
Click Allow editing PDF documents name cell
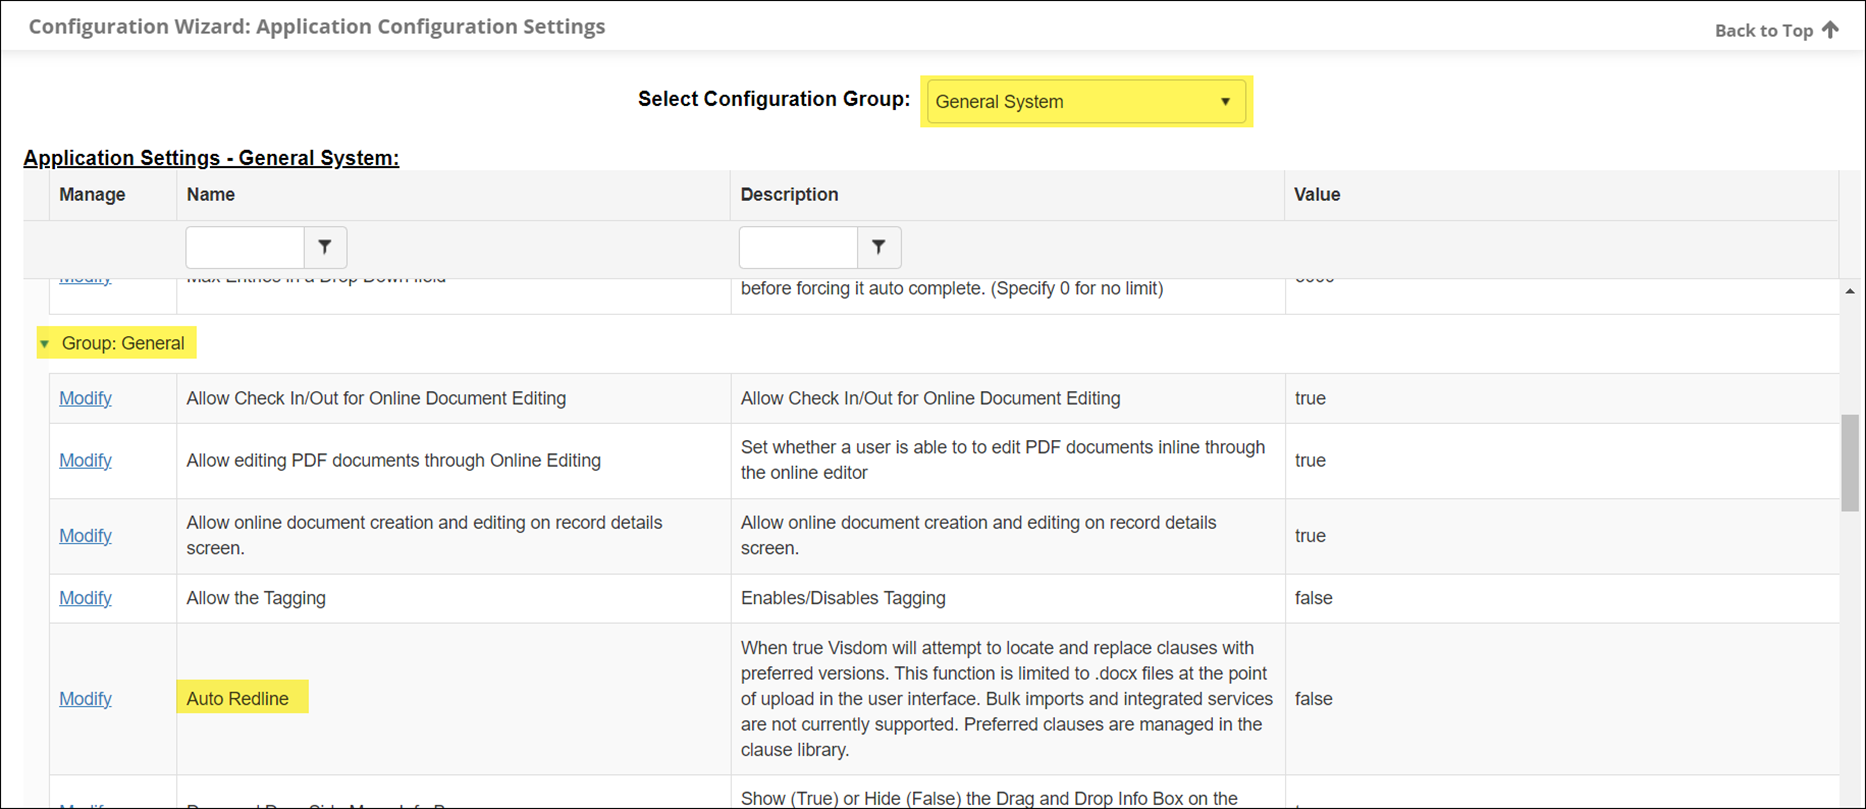(453, 460)
